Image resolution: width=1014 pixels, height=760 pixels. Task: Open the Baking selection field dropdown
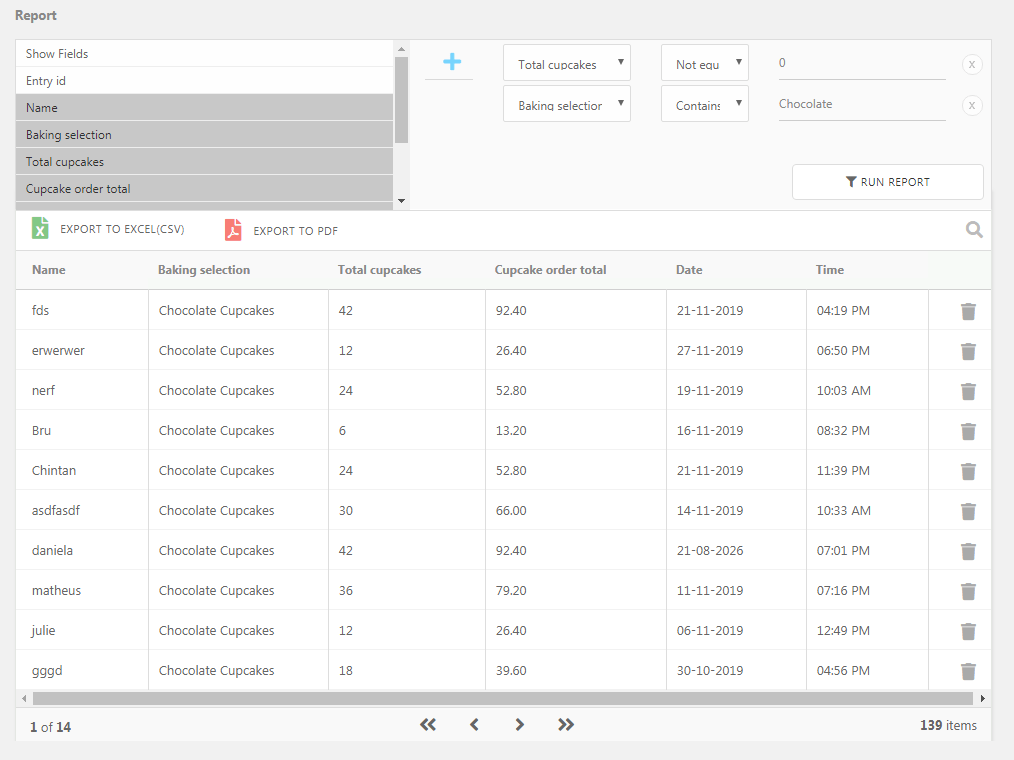click(566, 103)
